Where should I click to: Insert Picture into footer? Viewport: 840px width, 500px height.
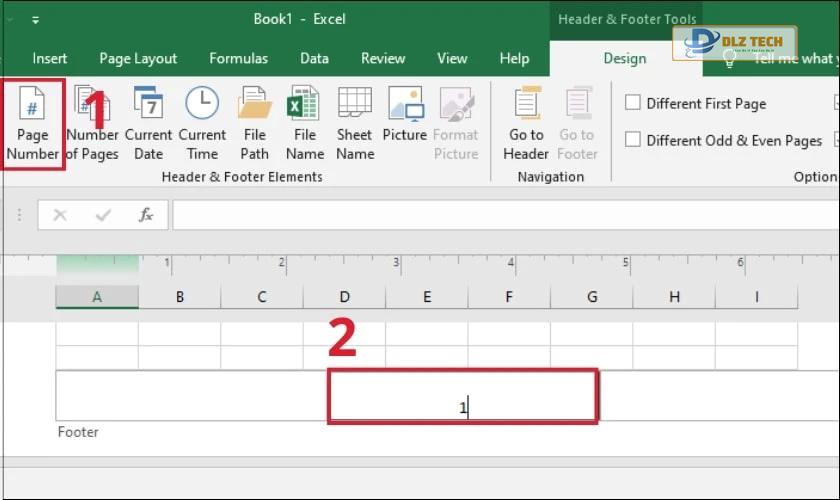405,115
